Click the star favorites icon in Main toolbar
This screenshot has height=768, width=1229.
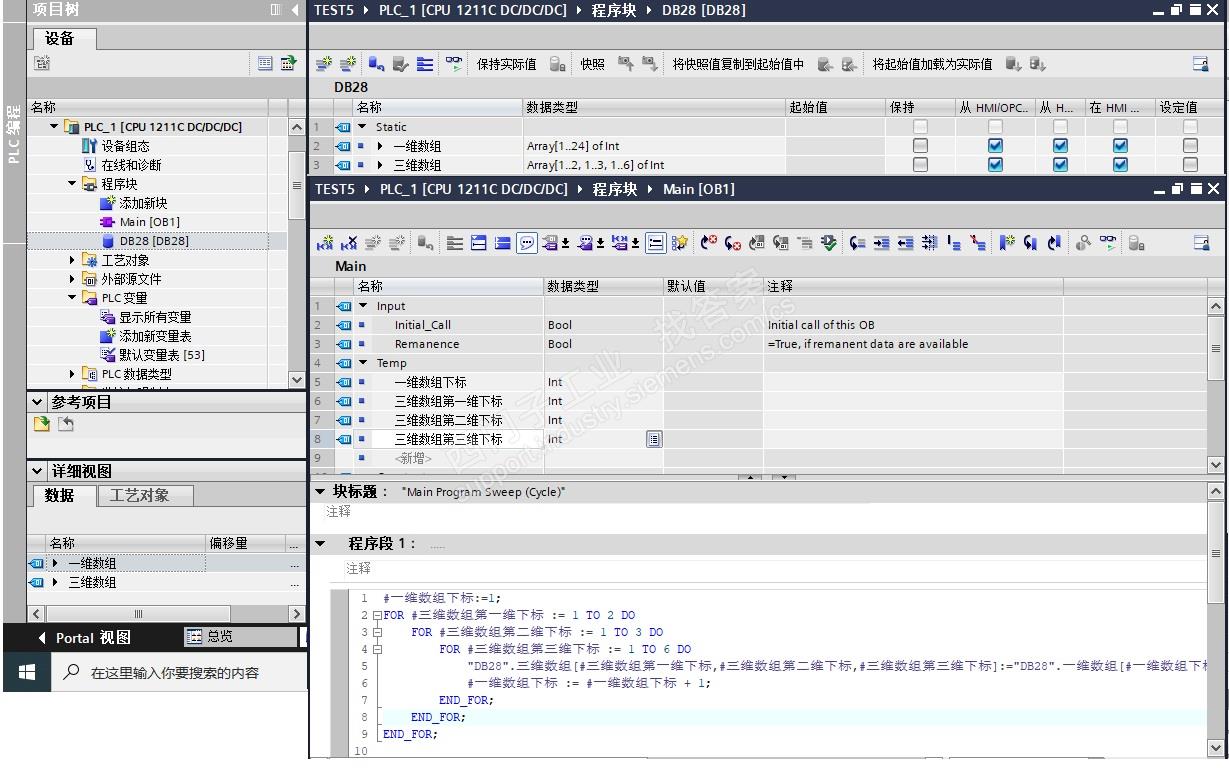681,242
